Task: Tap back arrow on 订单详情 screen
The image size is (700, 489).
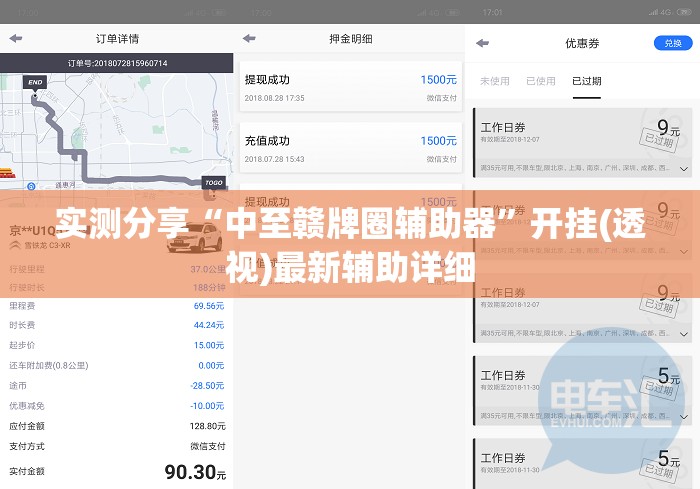Action: 16,38
